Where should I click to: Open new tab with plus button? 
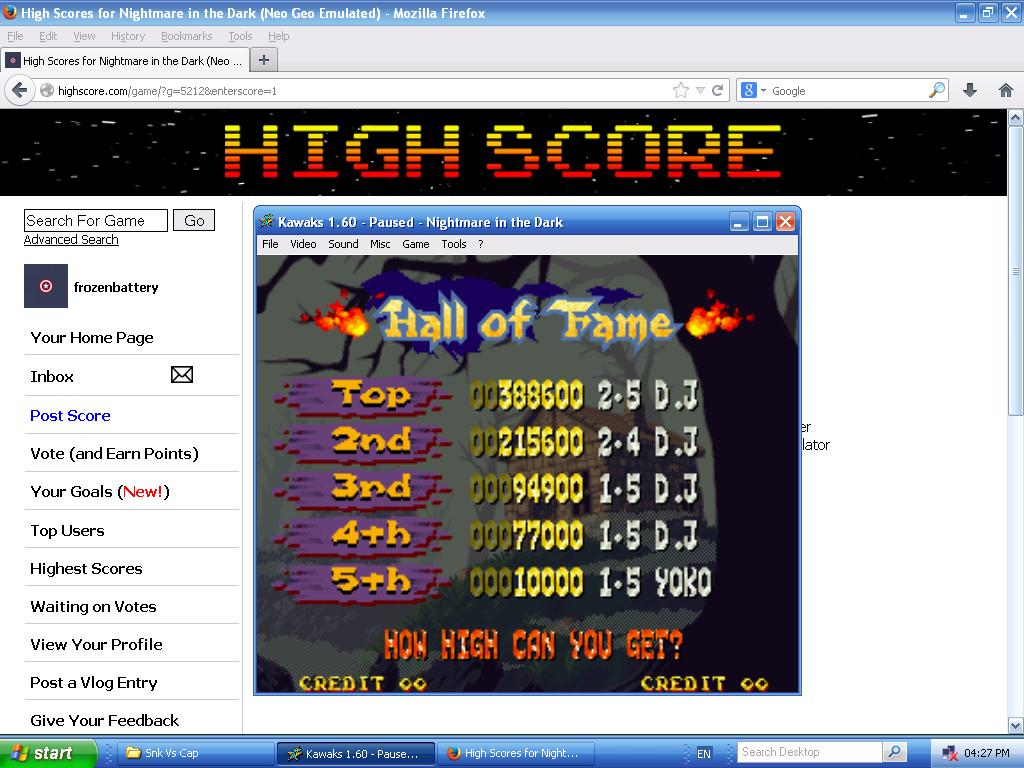[264, 60]
